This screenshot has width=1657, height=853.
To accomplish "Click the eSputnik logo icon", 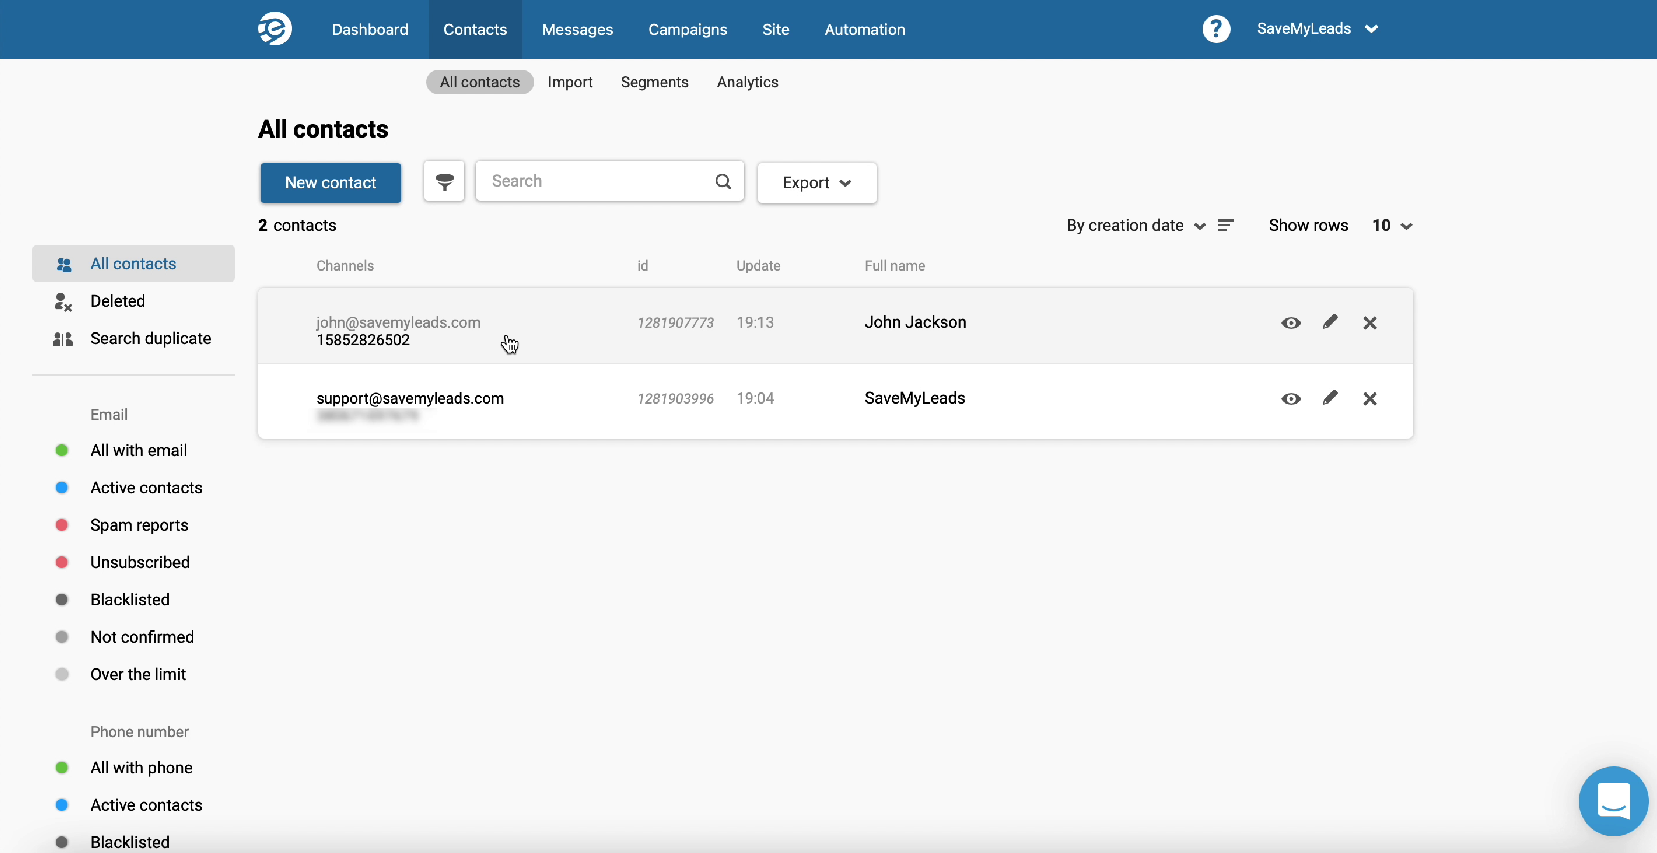I will [x=275, y=29].
